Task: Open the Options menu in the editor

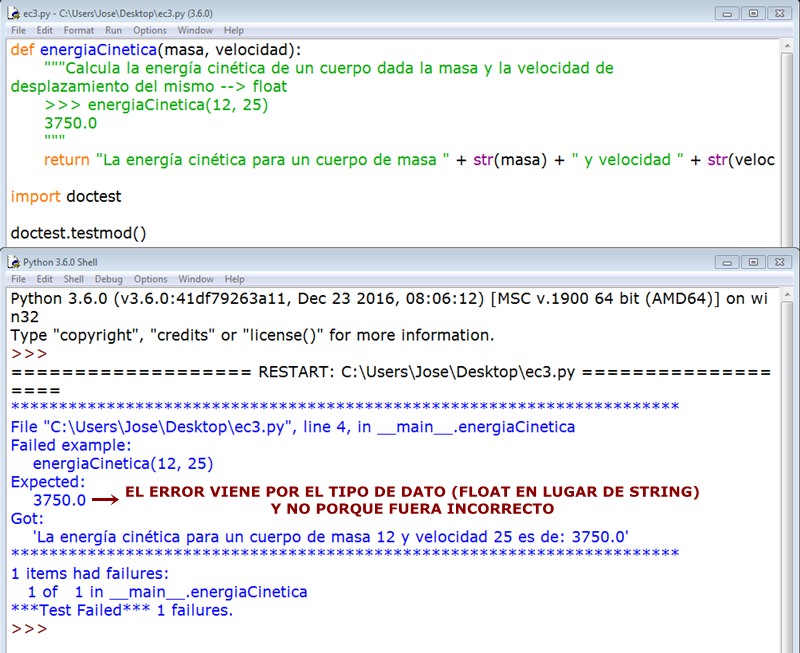Action: tap(150, 30)
